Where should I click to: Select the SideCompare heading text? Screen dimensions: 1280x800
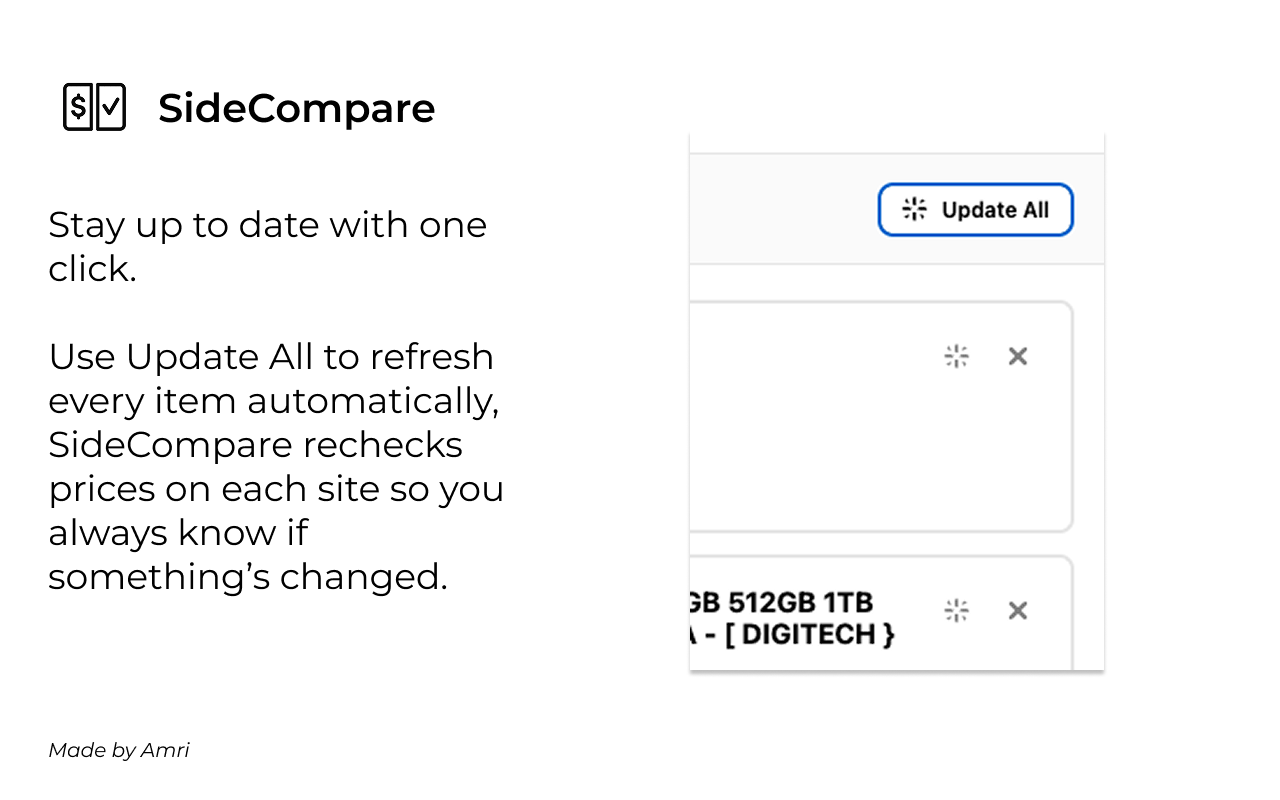pyautogui.click(x=296, y=108)
